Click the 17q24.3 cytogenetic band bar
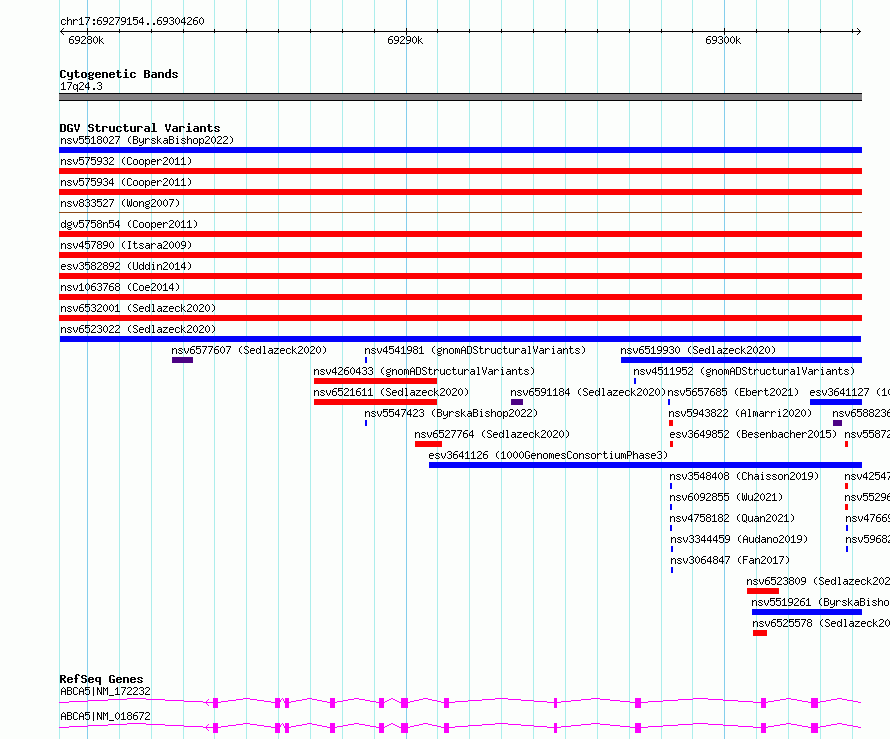The height and width of the screenshot is (739, 890). [460, 97]
